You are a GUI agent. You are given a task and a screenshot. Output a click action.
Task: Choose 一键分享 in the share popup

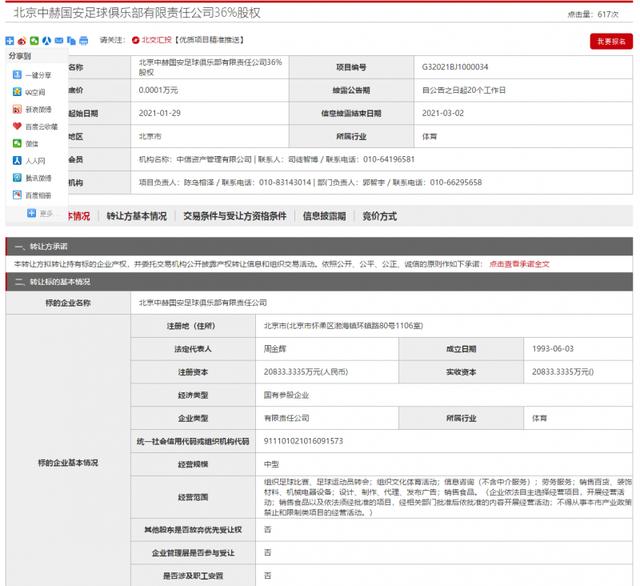click(x=32, y=75)
